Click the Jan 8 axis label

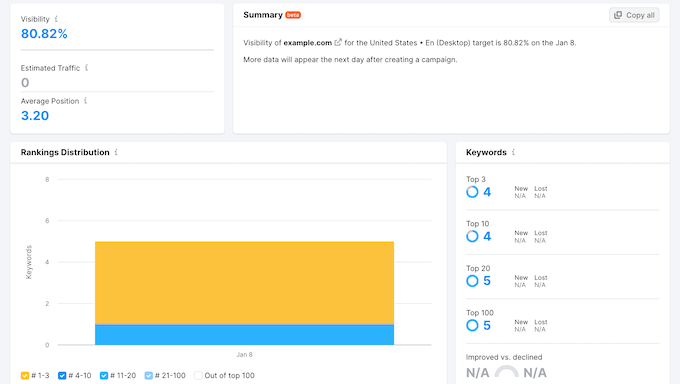pos(245,355)
